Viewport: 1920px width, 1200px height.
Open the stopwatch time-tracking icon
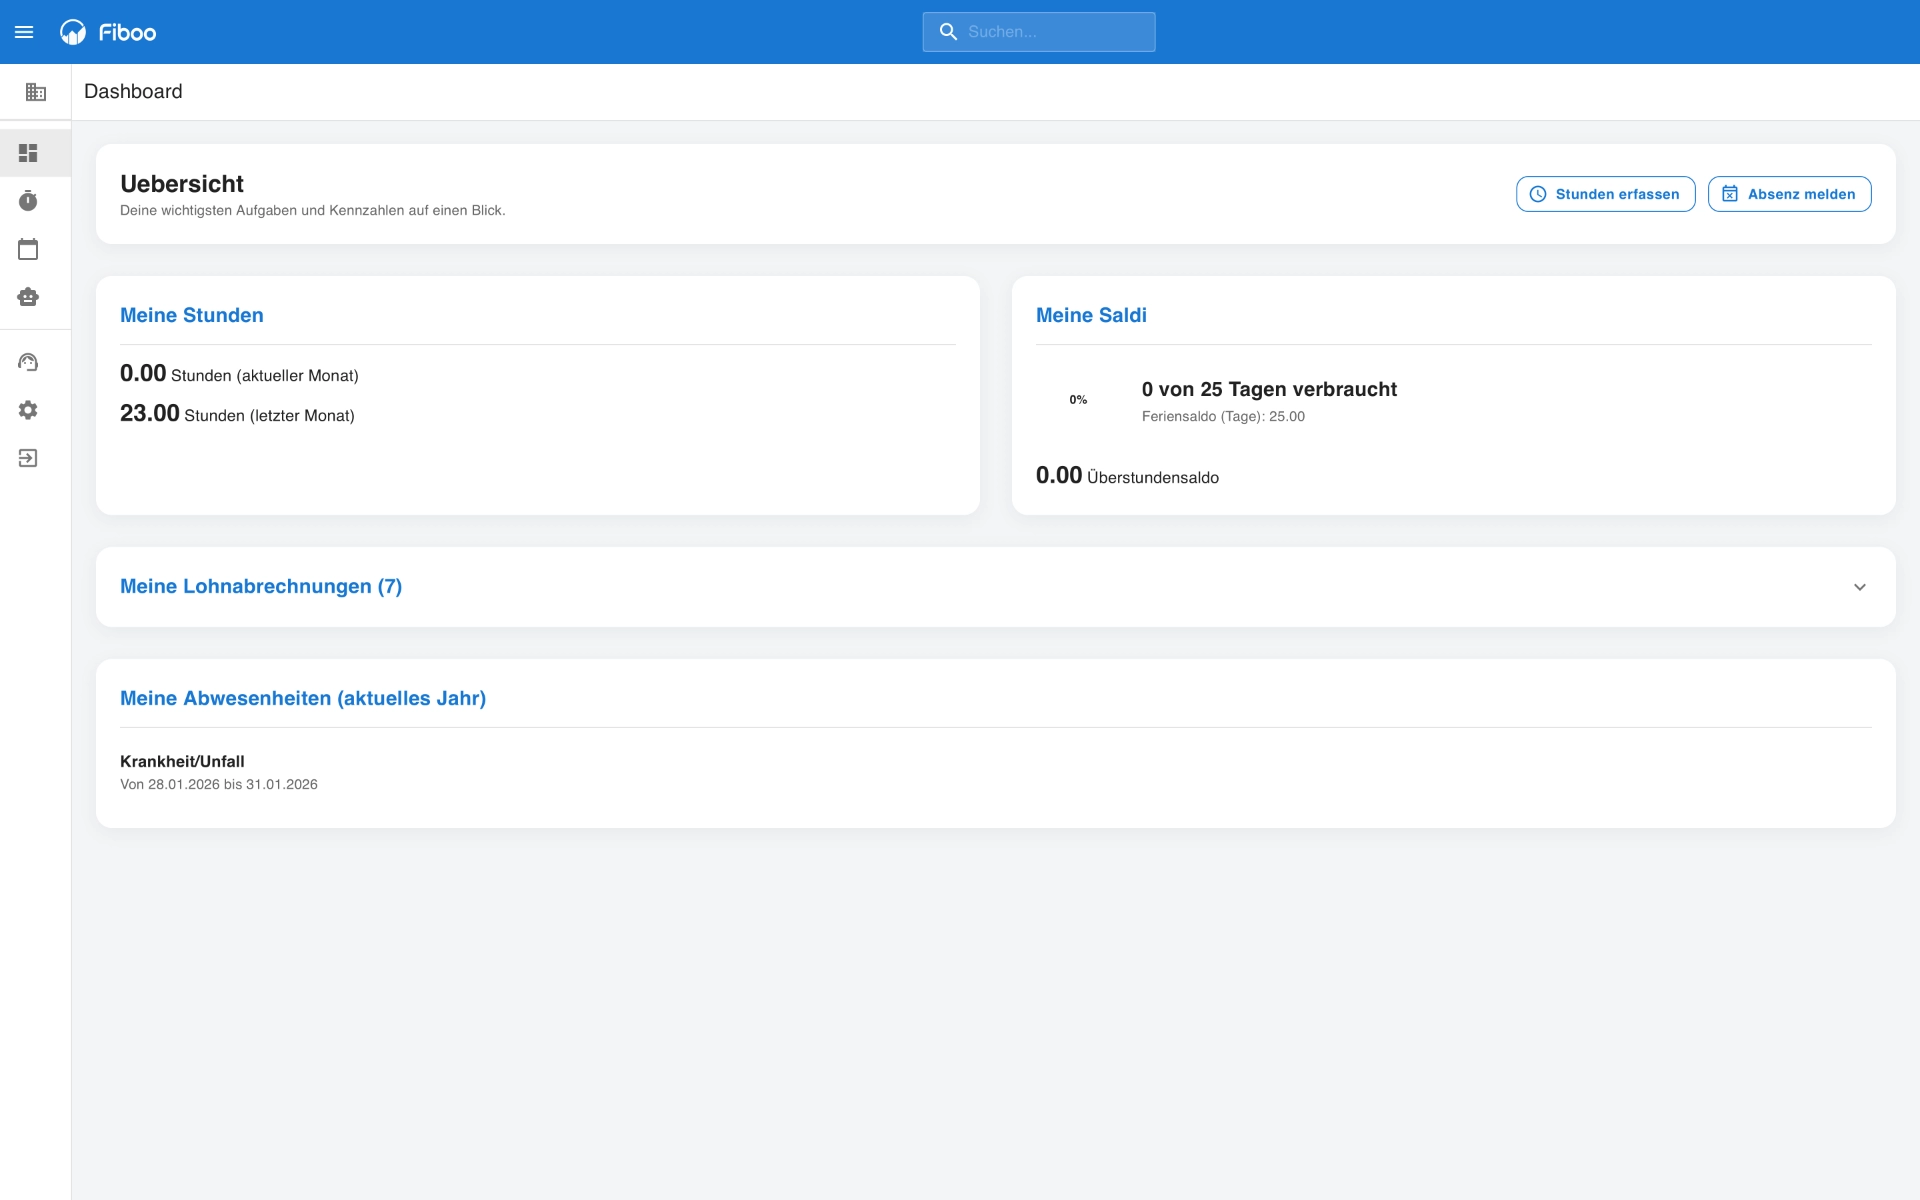point(28,201)
